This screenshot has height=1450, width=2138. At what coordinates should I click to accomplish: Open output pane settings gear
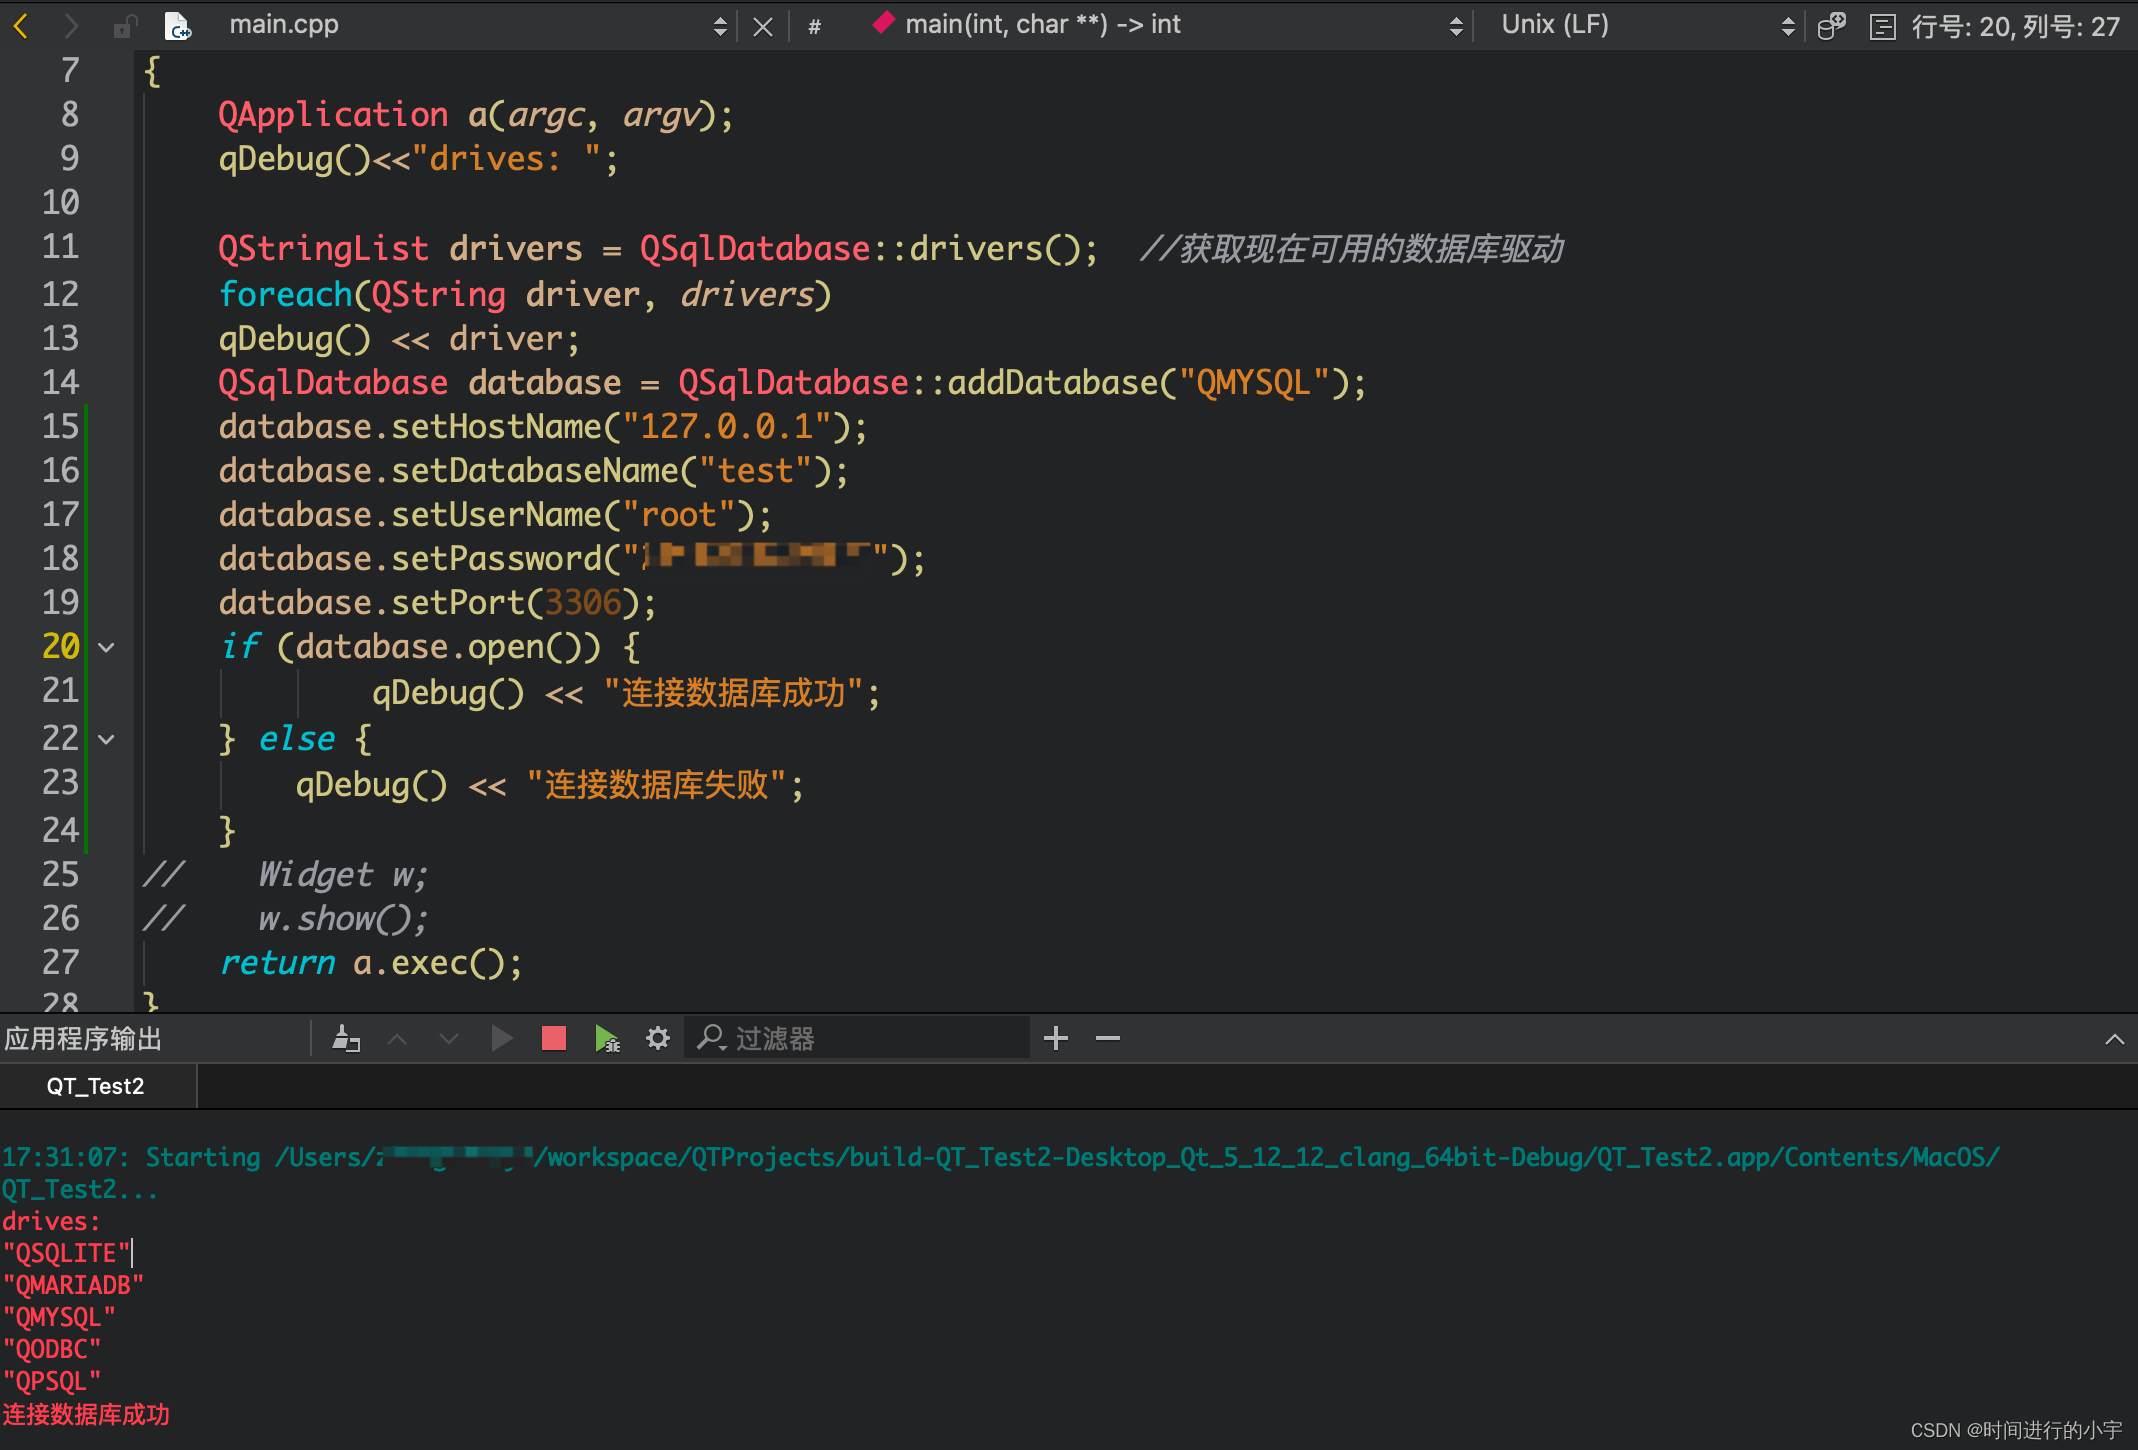coord(657,1038)
